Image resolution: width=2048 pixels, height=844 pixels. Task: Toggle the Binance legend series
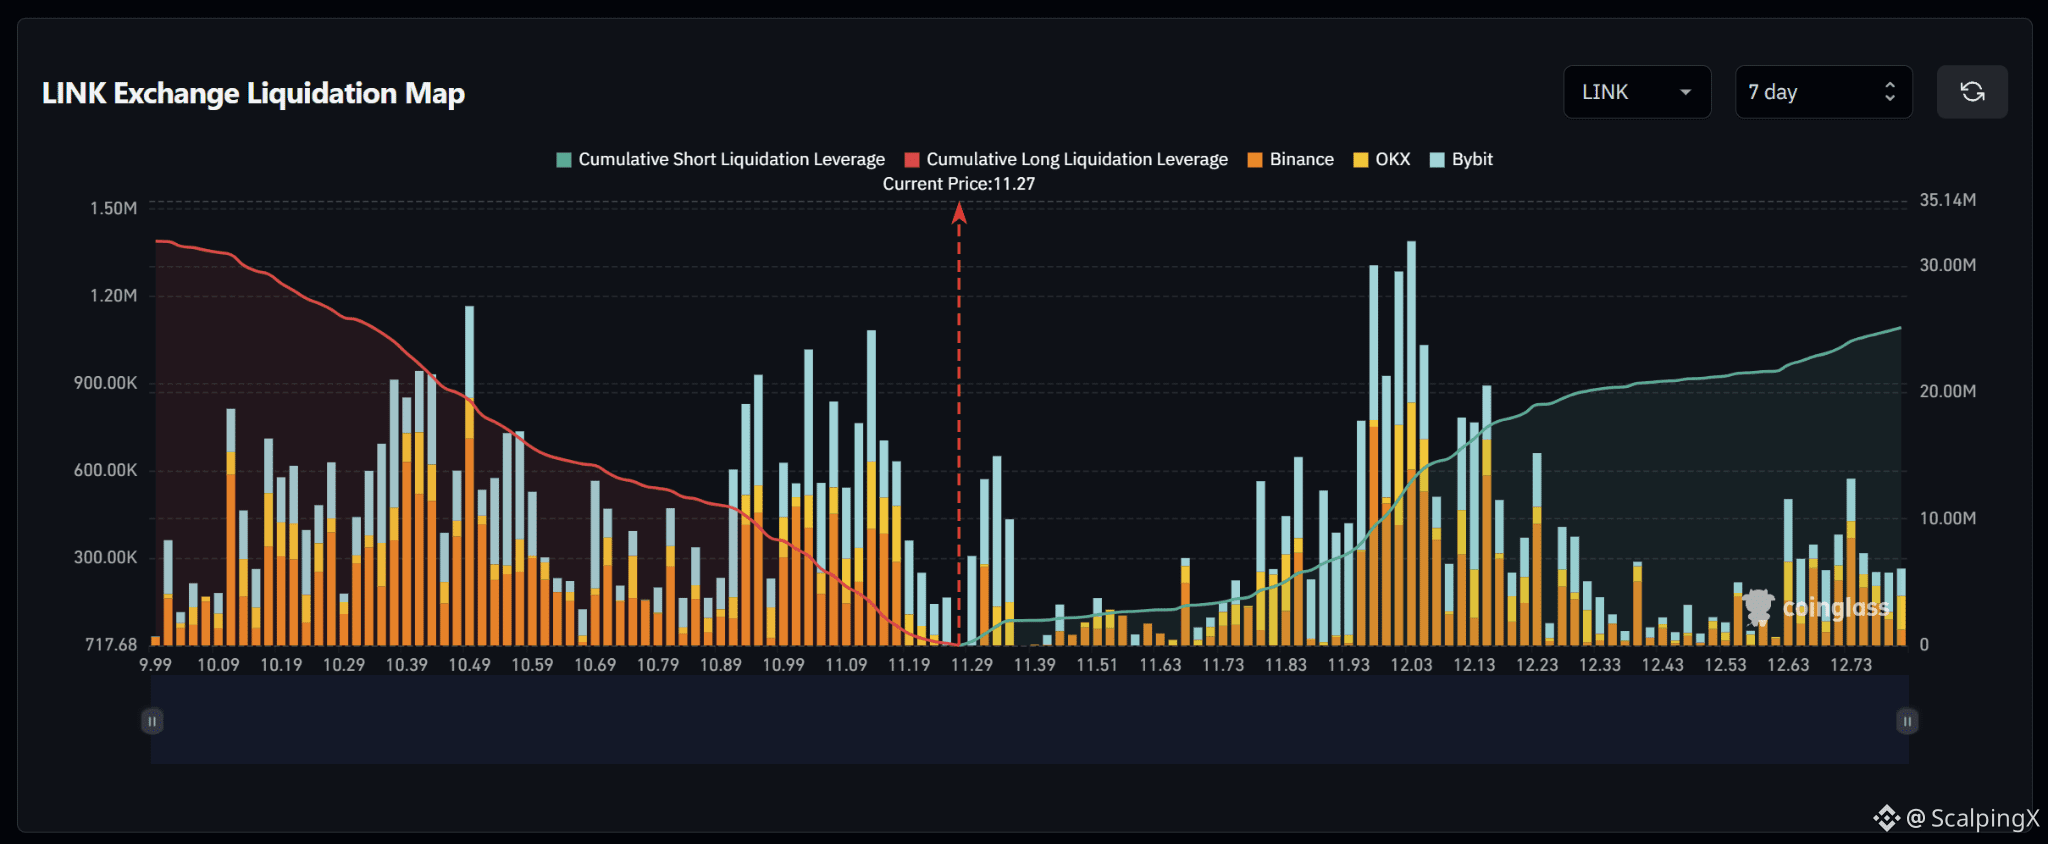(x=1291, y=159)
